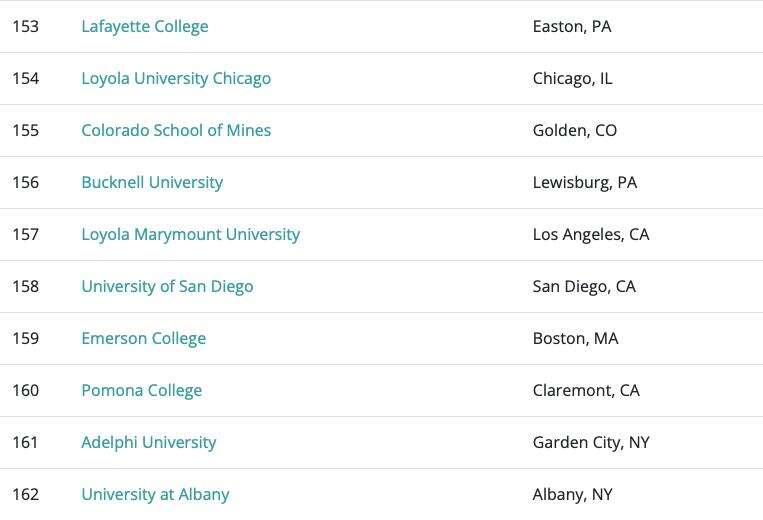Select the Chicago, IL location text
The height and width of the screenshot is (520, 763).
point(572,79)
